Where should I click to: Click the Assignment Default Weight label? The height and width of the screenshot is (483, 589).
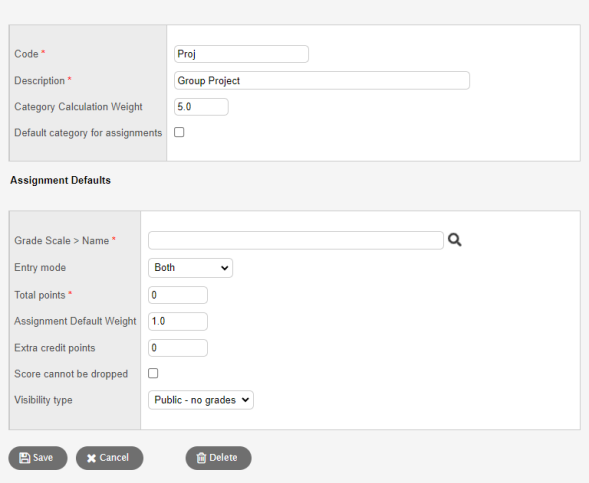pos(76,321)
